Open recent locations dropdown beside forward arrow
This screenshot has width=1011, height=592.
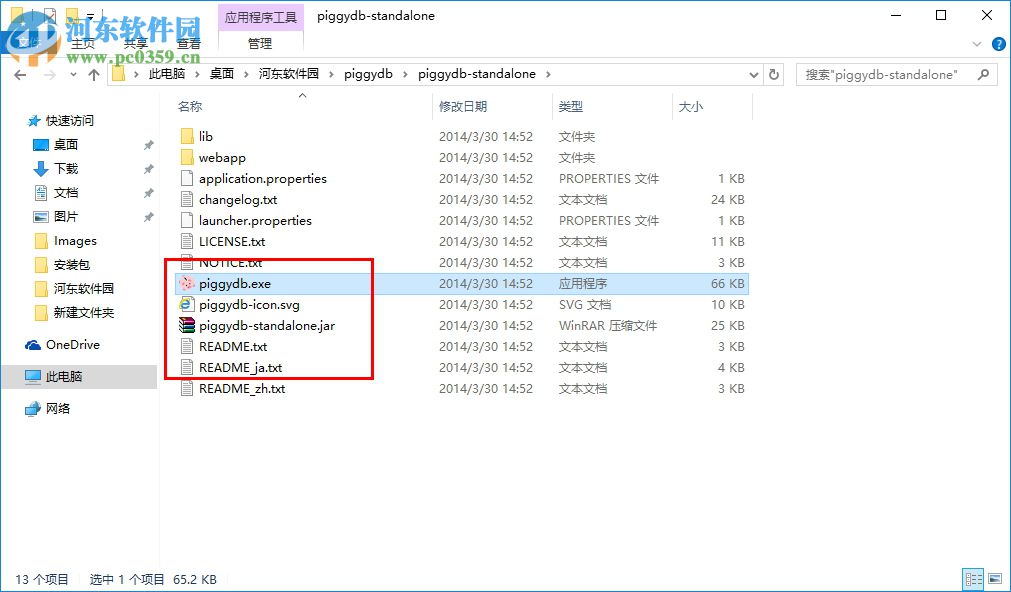tap(70, 73)
